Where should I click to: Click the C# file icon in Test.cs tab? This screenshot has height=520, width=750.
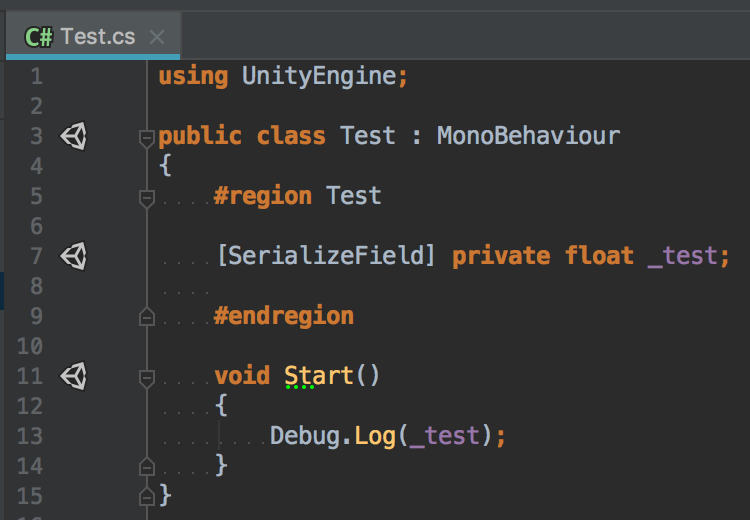click(39, 37)
